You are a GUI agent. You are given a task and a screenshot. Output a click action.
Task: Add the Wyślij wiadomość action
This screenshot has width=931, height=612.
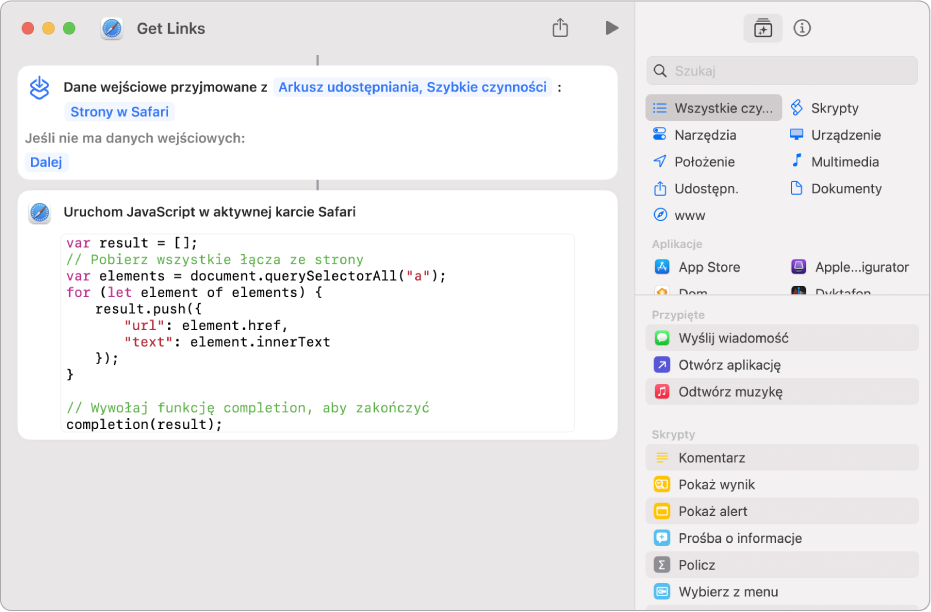pos(781,338)
